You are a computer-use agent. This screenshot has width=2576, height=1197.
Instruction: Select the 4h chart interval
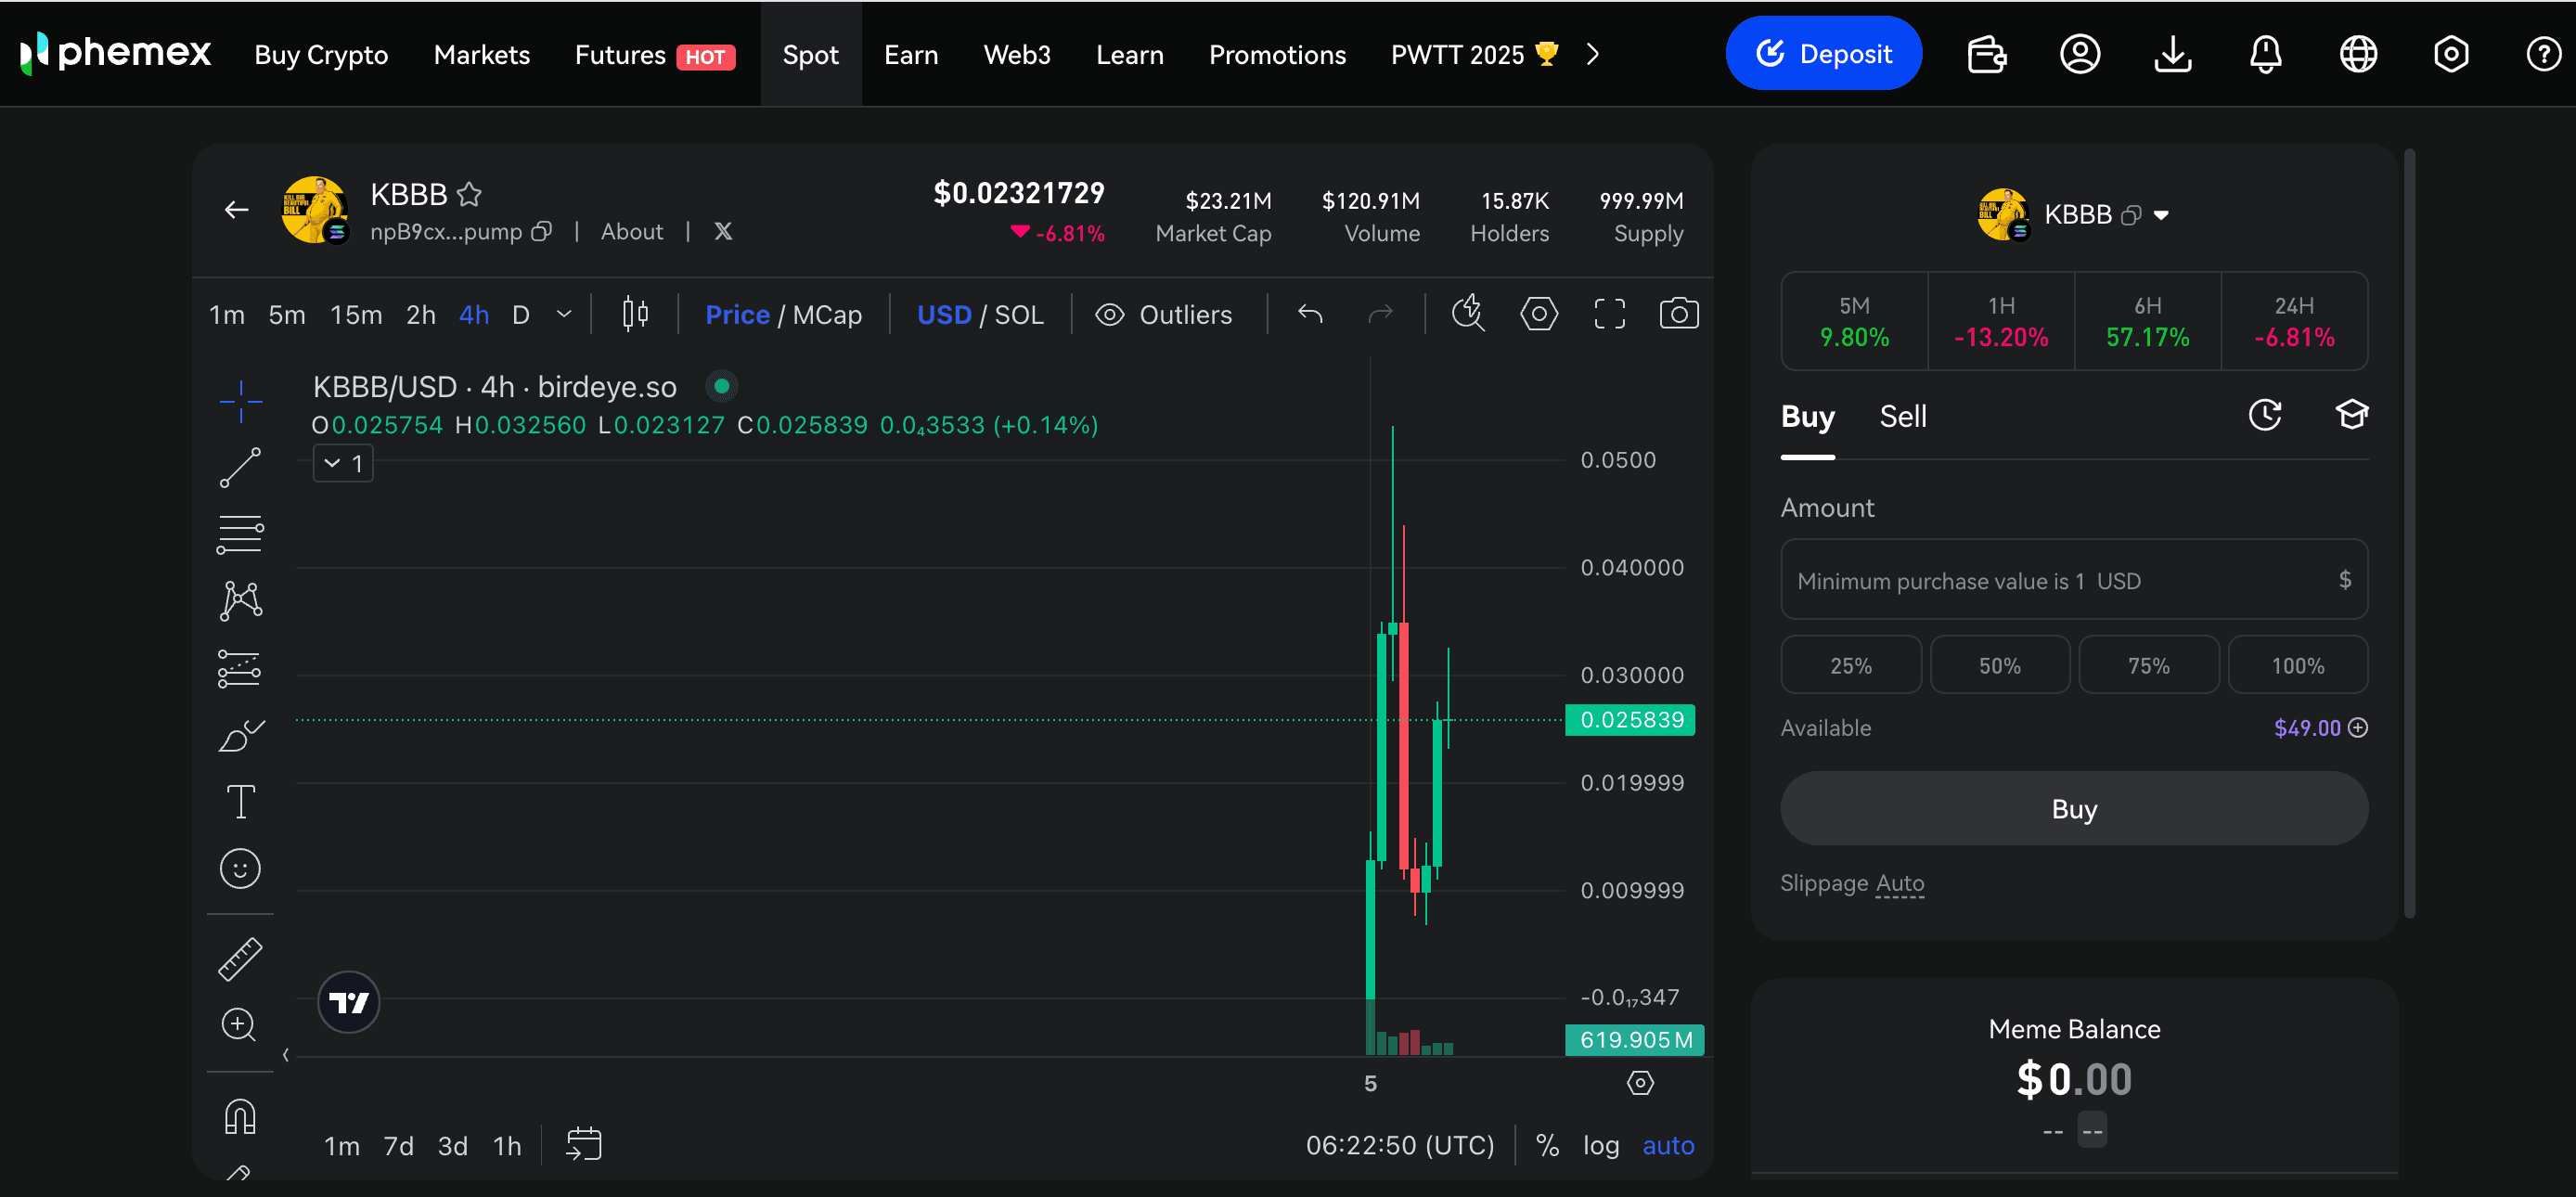click(x=473, y=315)
